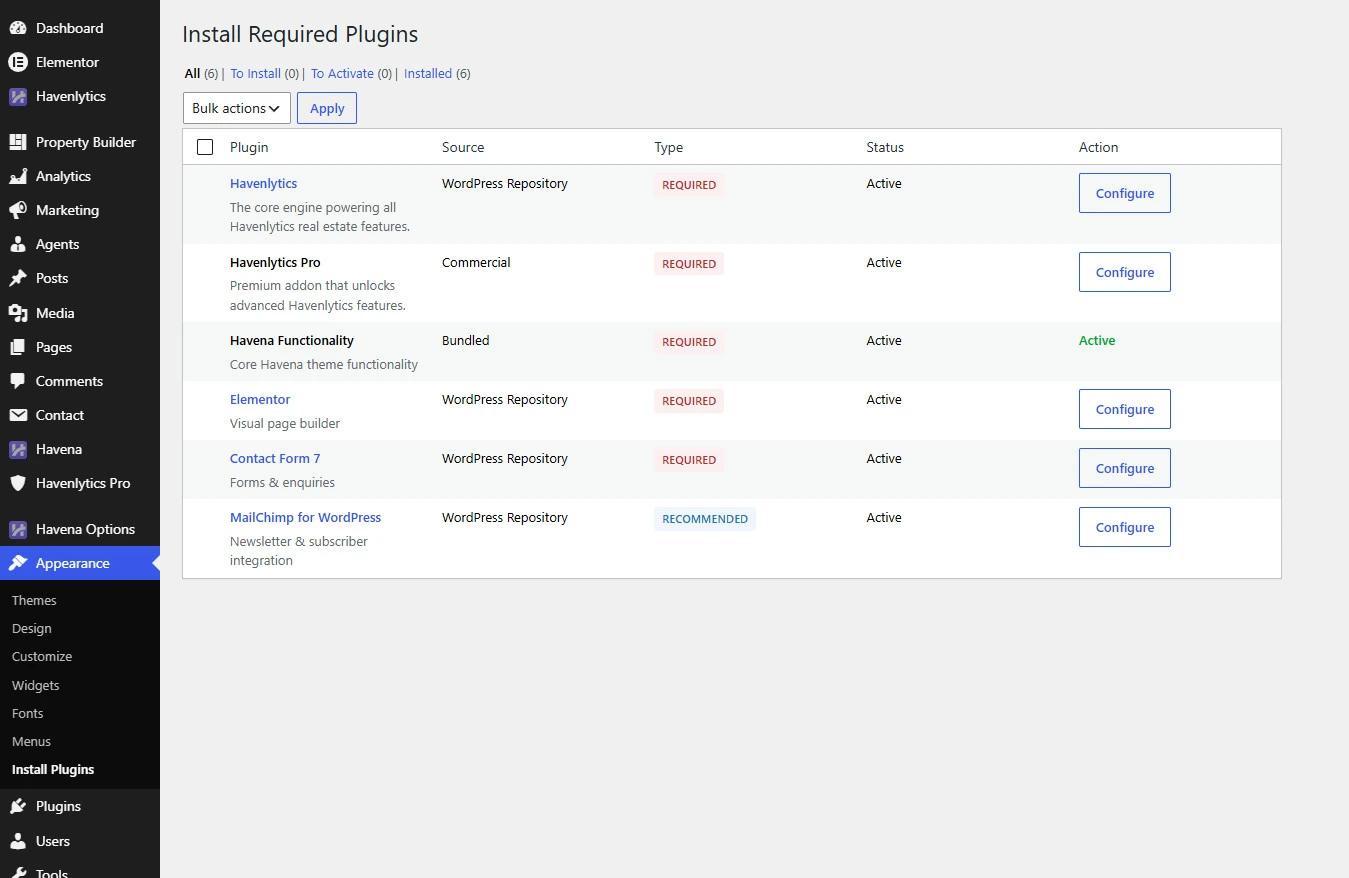
Task: Configure the Havenlytics Pro plugin
Action: pos(1124,272)
